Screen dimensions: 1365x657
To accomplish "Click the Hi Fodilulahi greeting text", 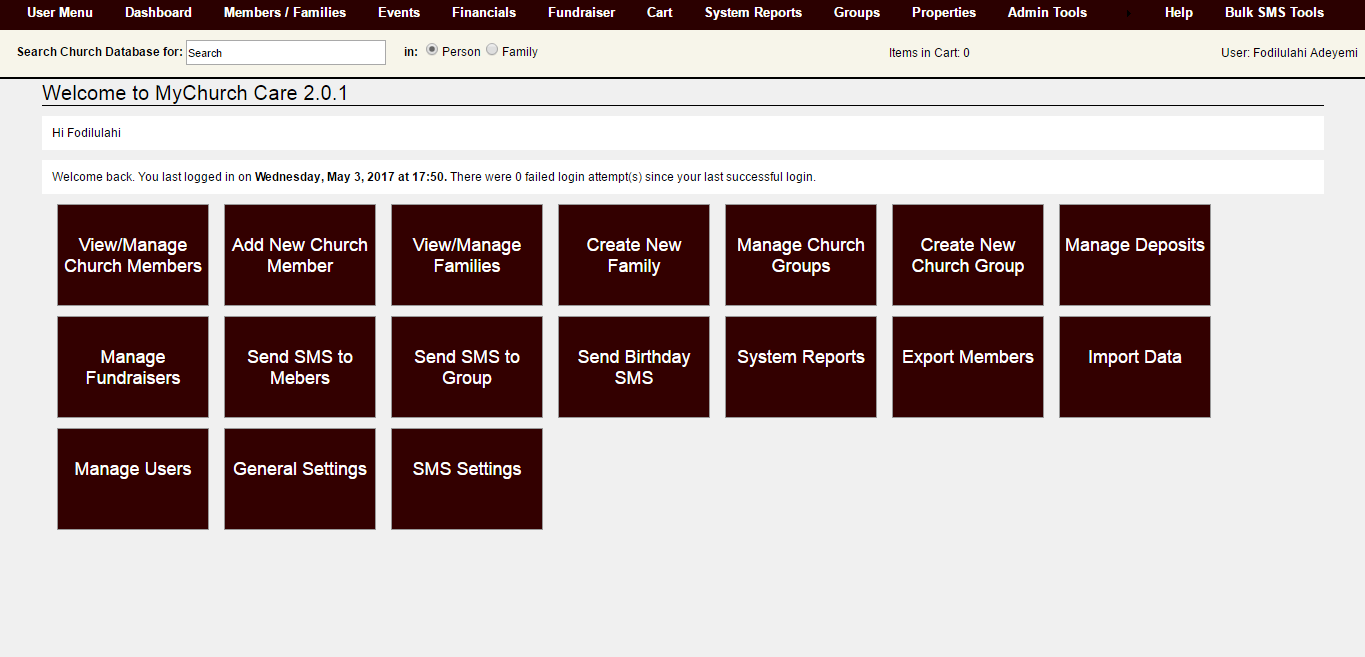I will click(86, 133).
